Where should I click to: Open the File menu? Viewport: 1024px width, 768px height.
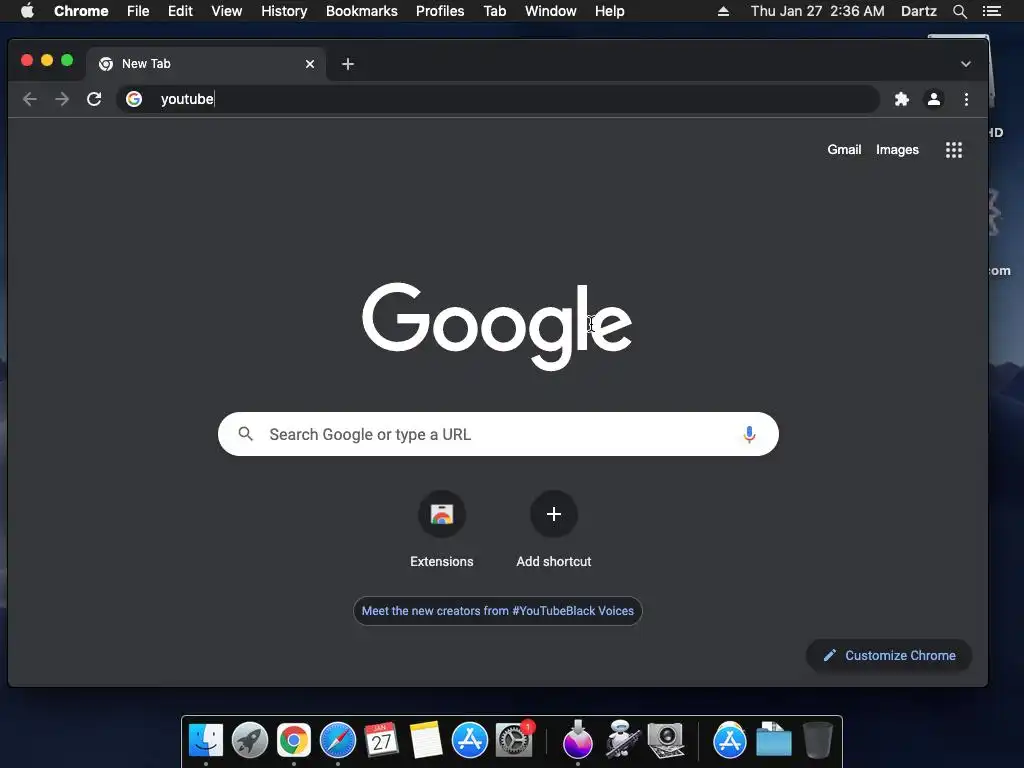[x=138, y=11]
